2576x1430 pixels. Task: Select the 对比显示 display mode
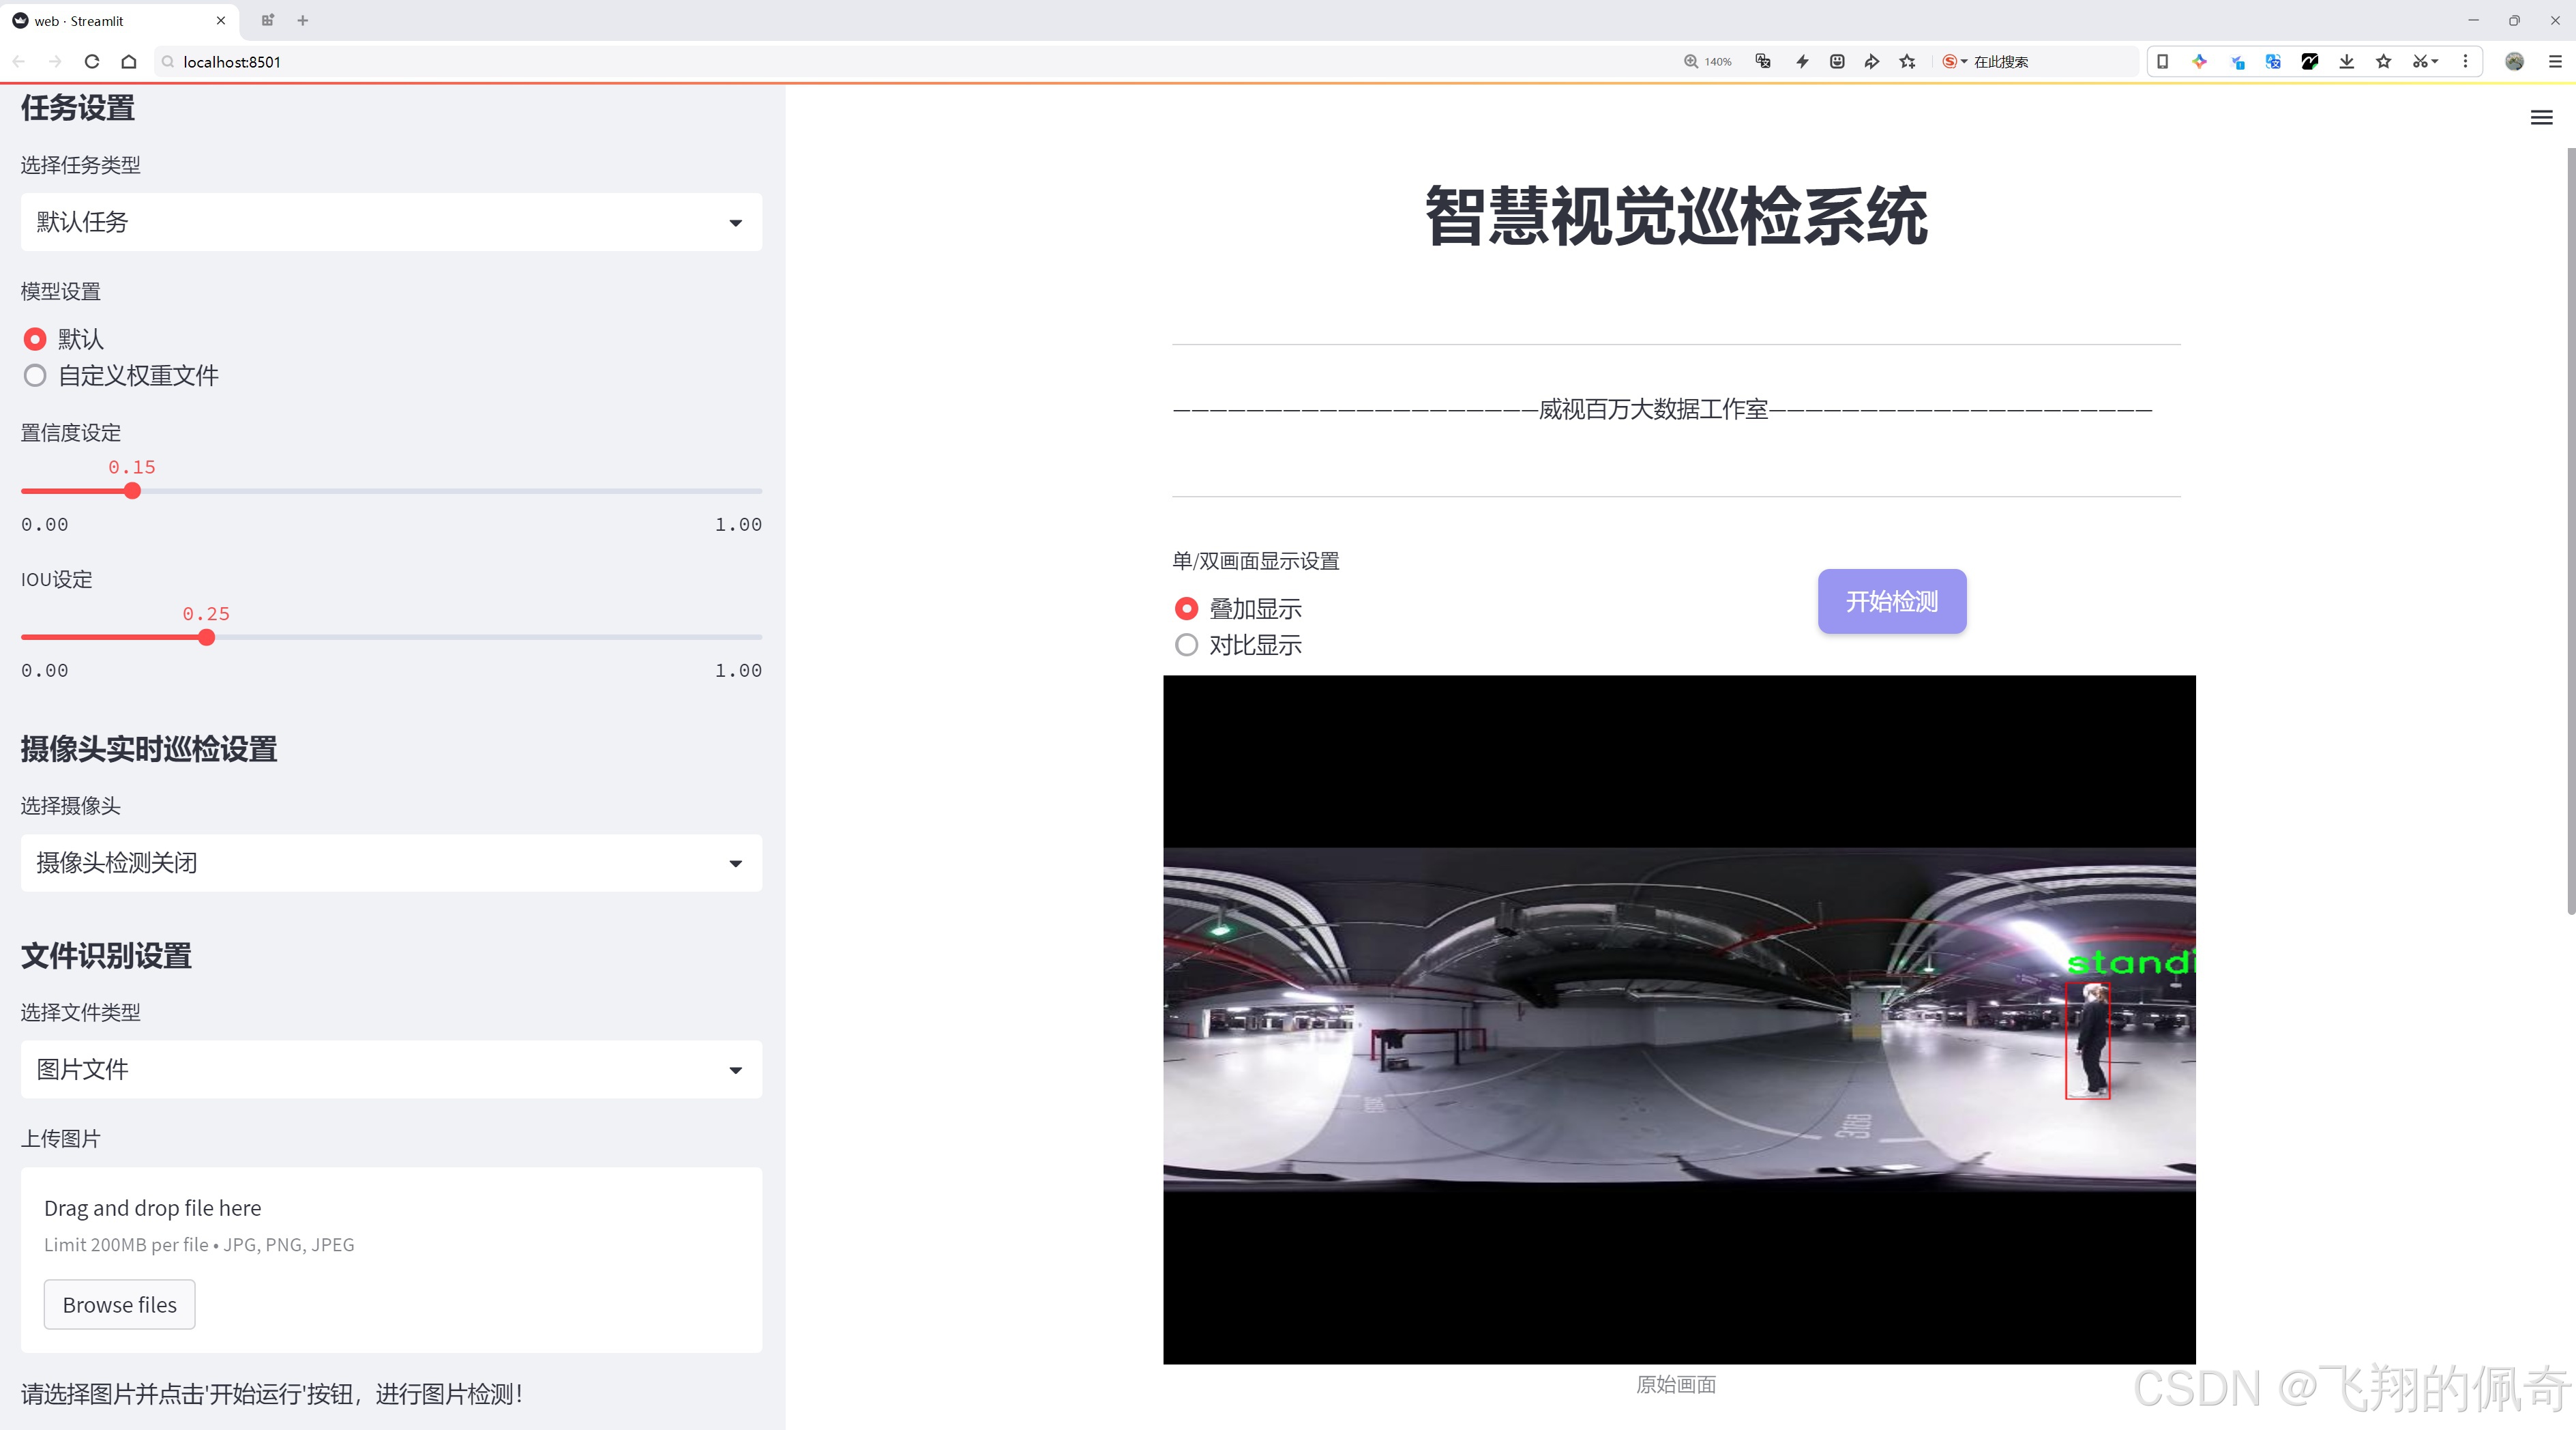pyautogui.click(x=1186, y=645)
